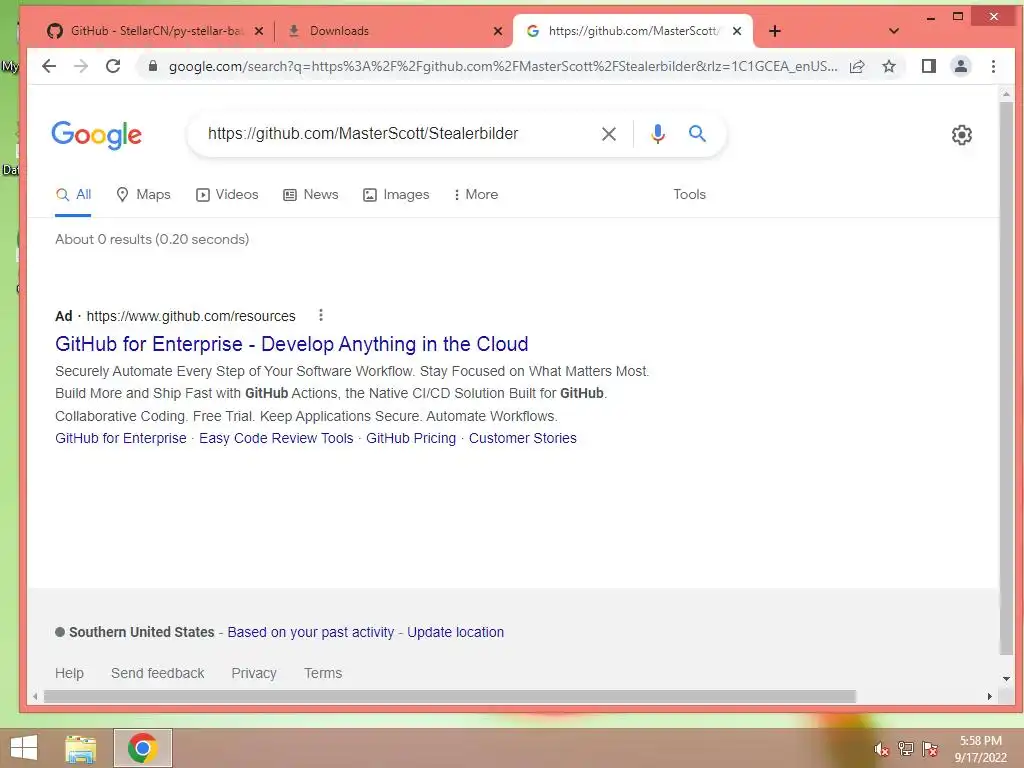Reload the current Google page

113,66
